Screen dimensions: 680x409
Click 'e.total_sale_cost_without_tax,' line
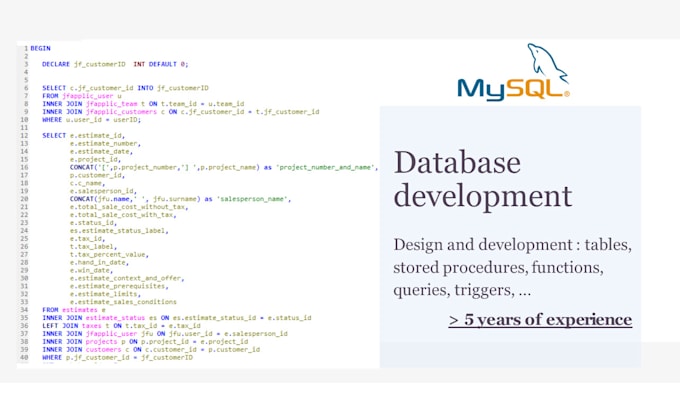click(129, 207)
